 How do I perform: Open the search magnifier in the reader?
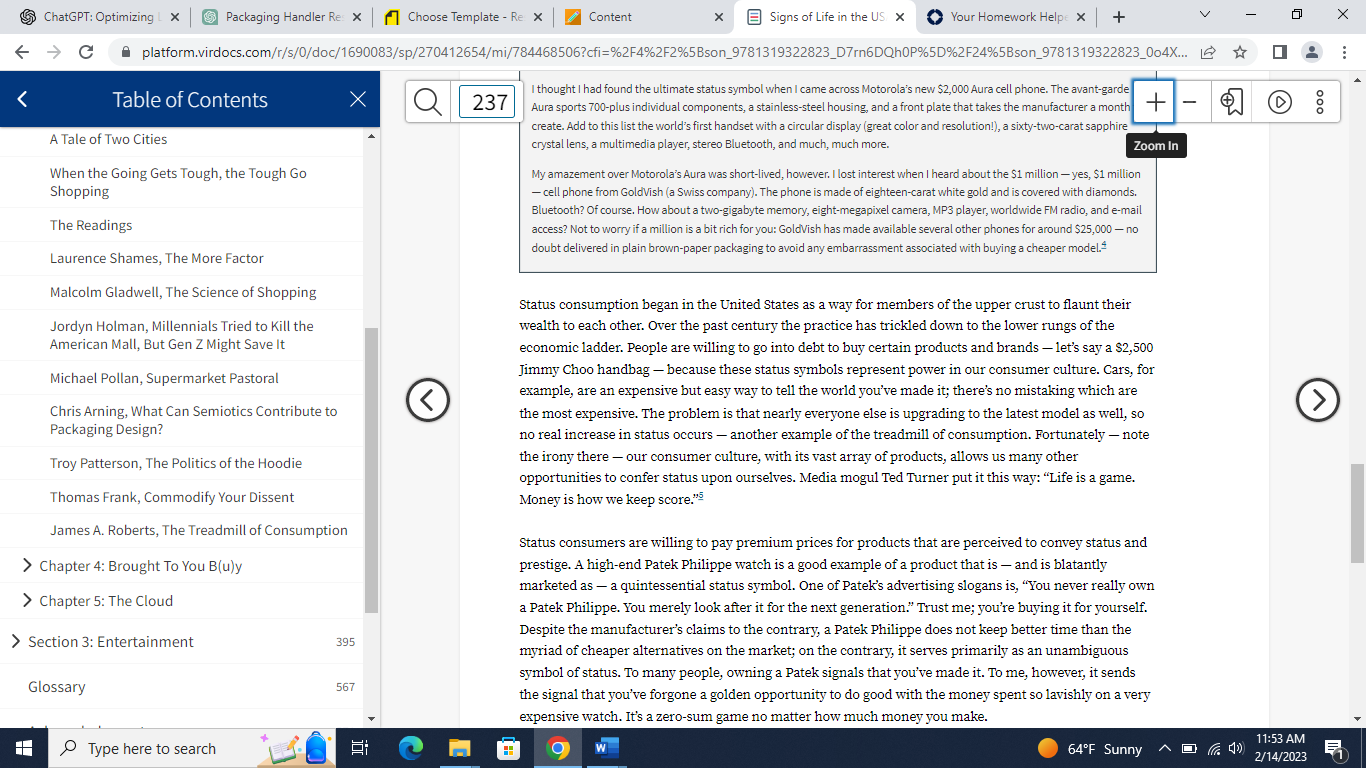[428, 102]
